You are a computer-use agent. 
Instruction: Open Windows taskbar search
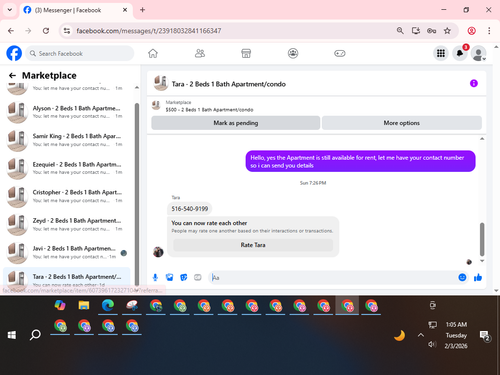click(x=35, y=334)
